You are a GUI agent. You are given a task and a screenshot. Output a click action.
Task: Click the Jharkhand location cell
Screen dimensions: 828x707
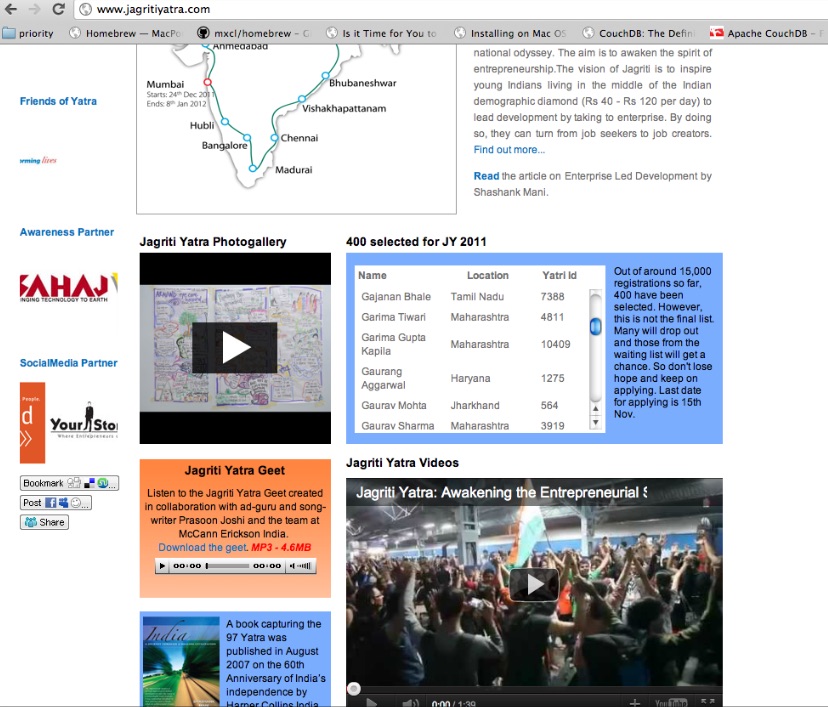click(x=475, y=406)
